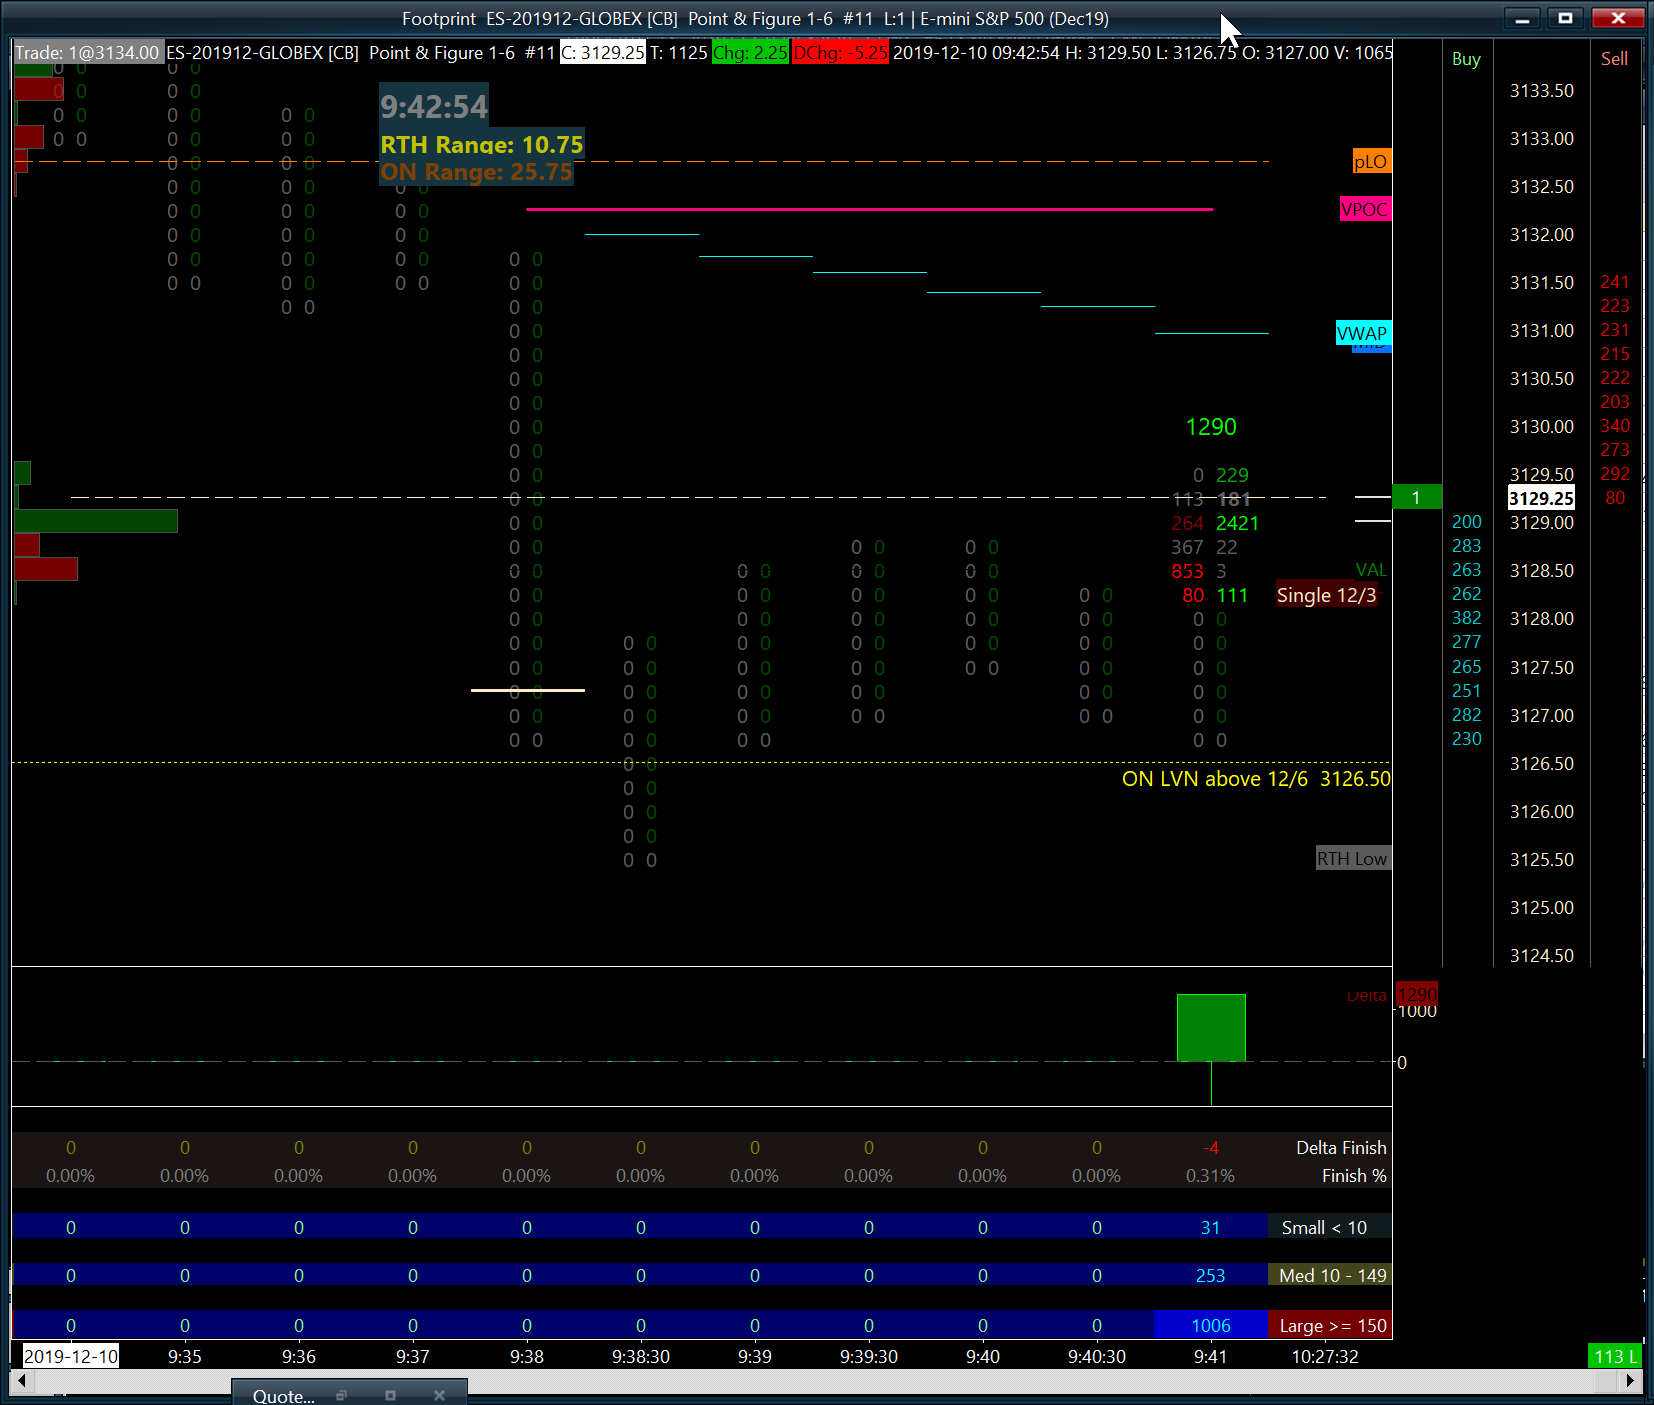The height and width of the screenshot is (1405, 1654).
Task: Click the RTH Low level label
Action: (x=1352, y=858)
